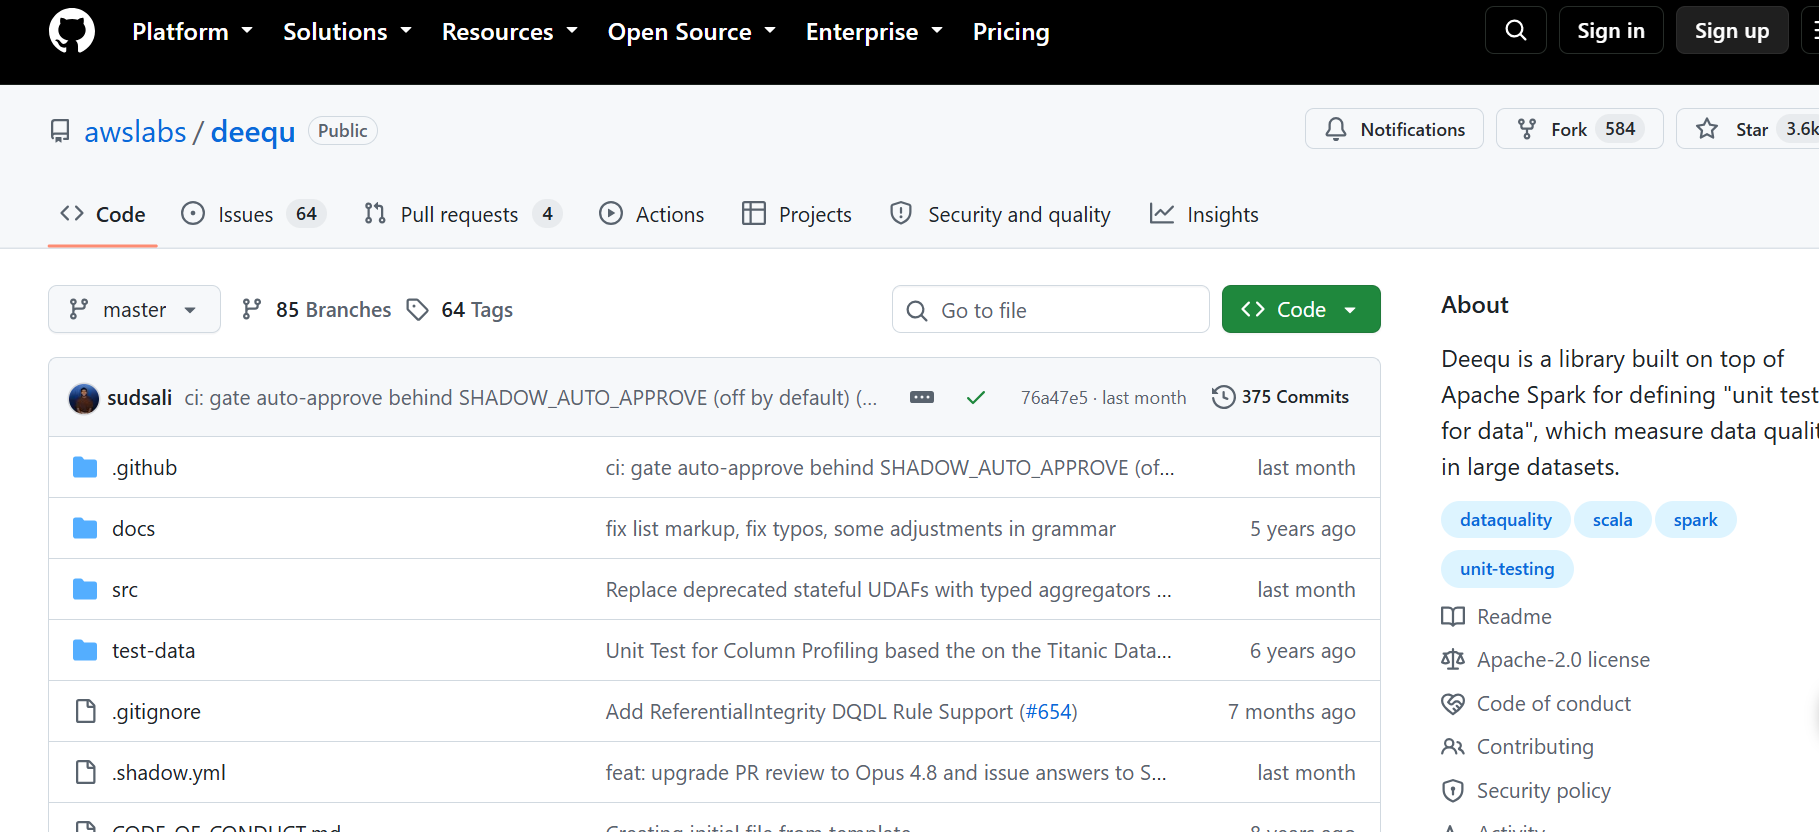Click the src folder icon
1819x832 pixels.
85,590
